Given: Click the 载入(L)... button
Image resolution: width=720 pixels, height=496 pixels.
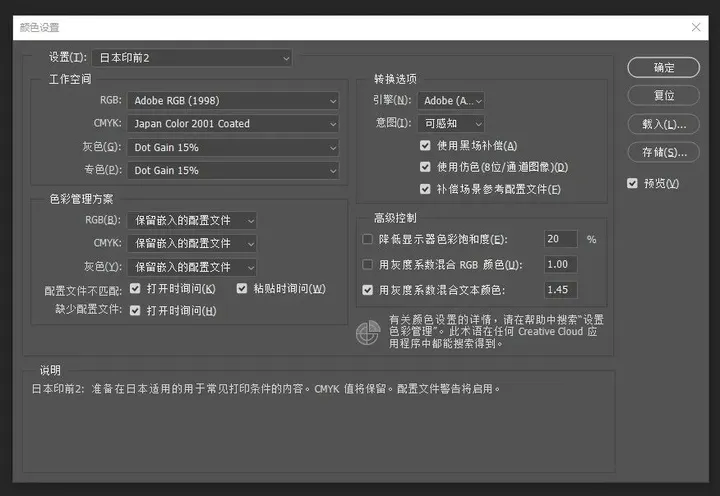Looking at the screenshot, I should tap(664, 124).
